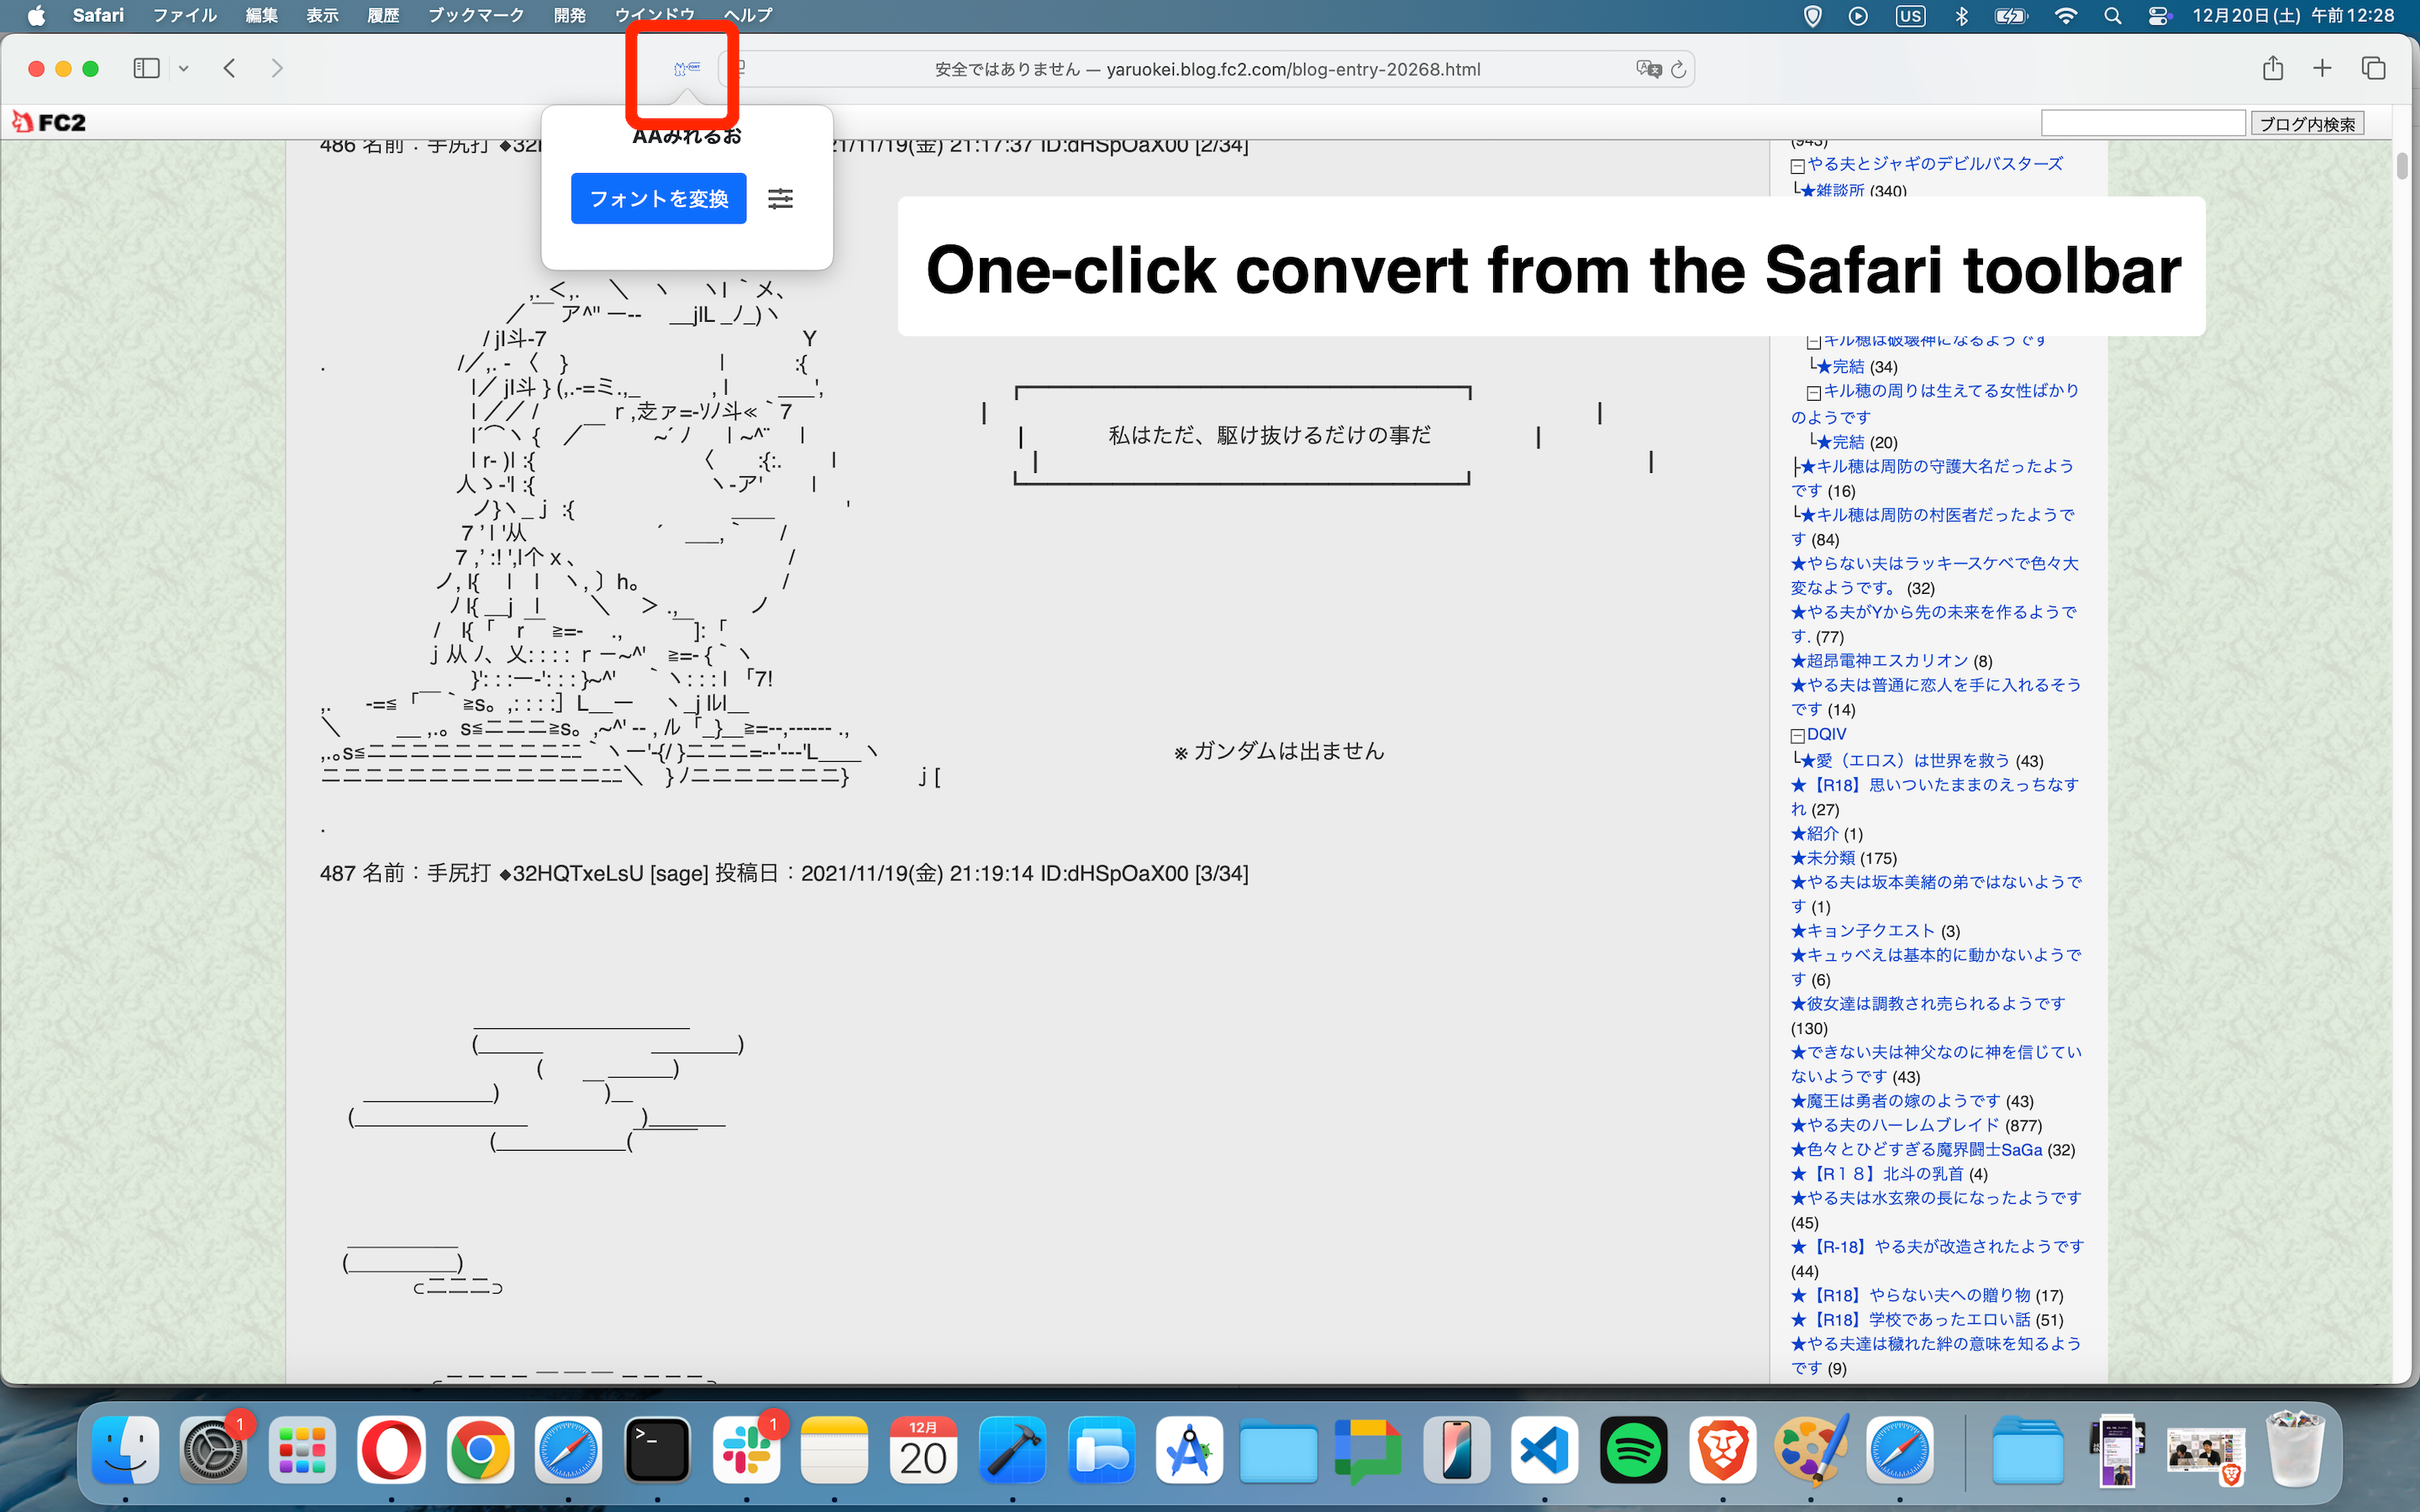2420x1512 pixels.
Task: Open Notes from the Dock
Action: point(834,1449)
